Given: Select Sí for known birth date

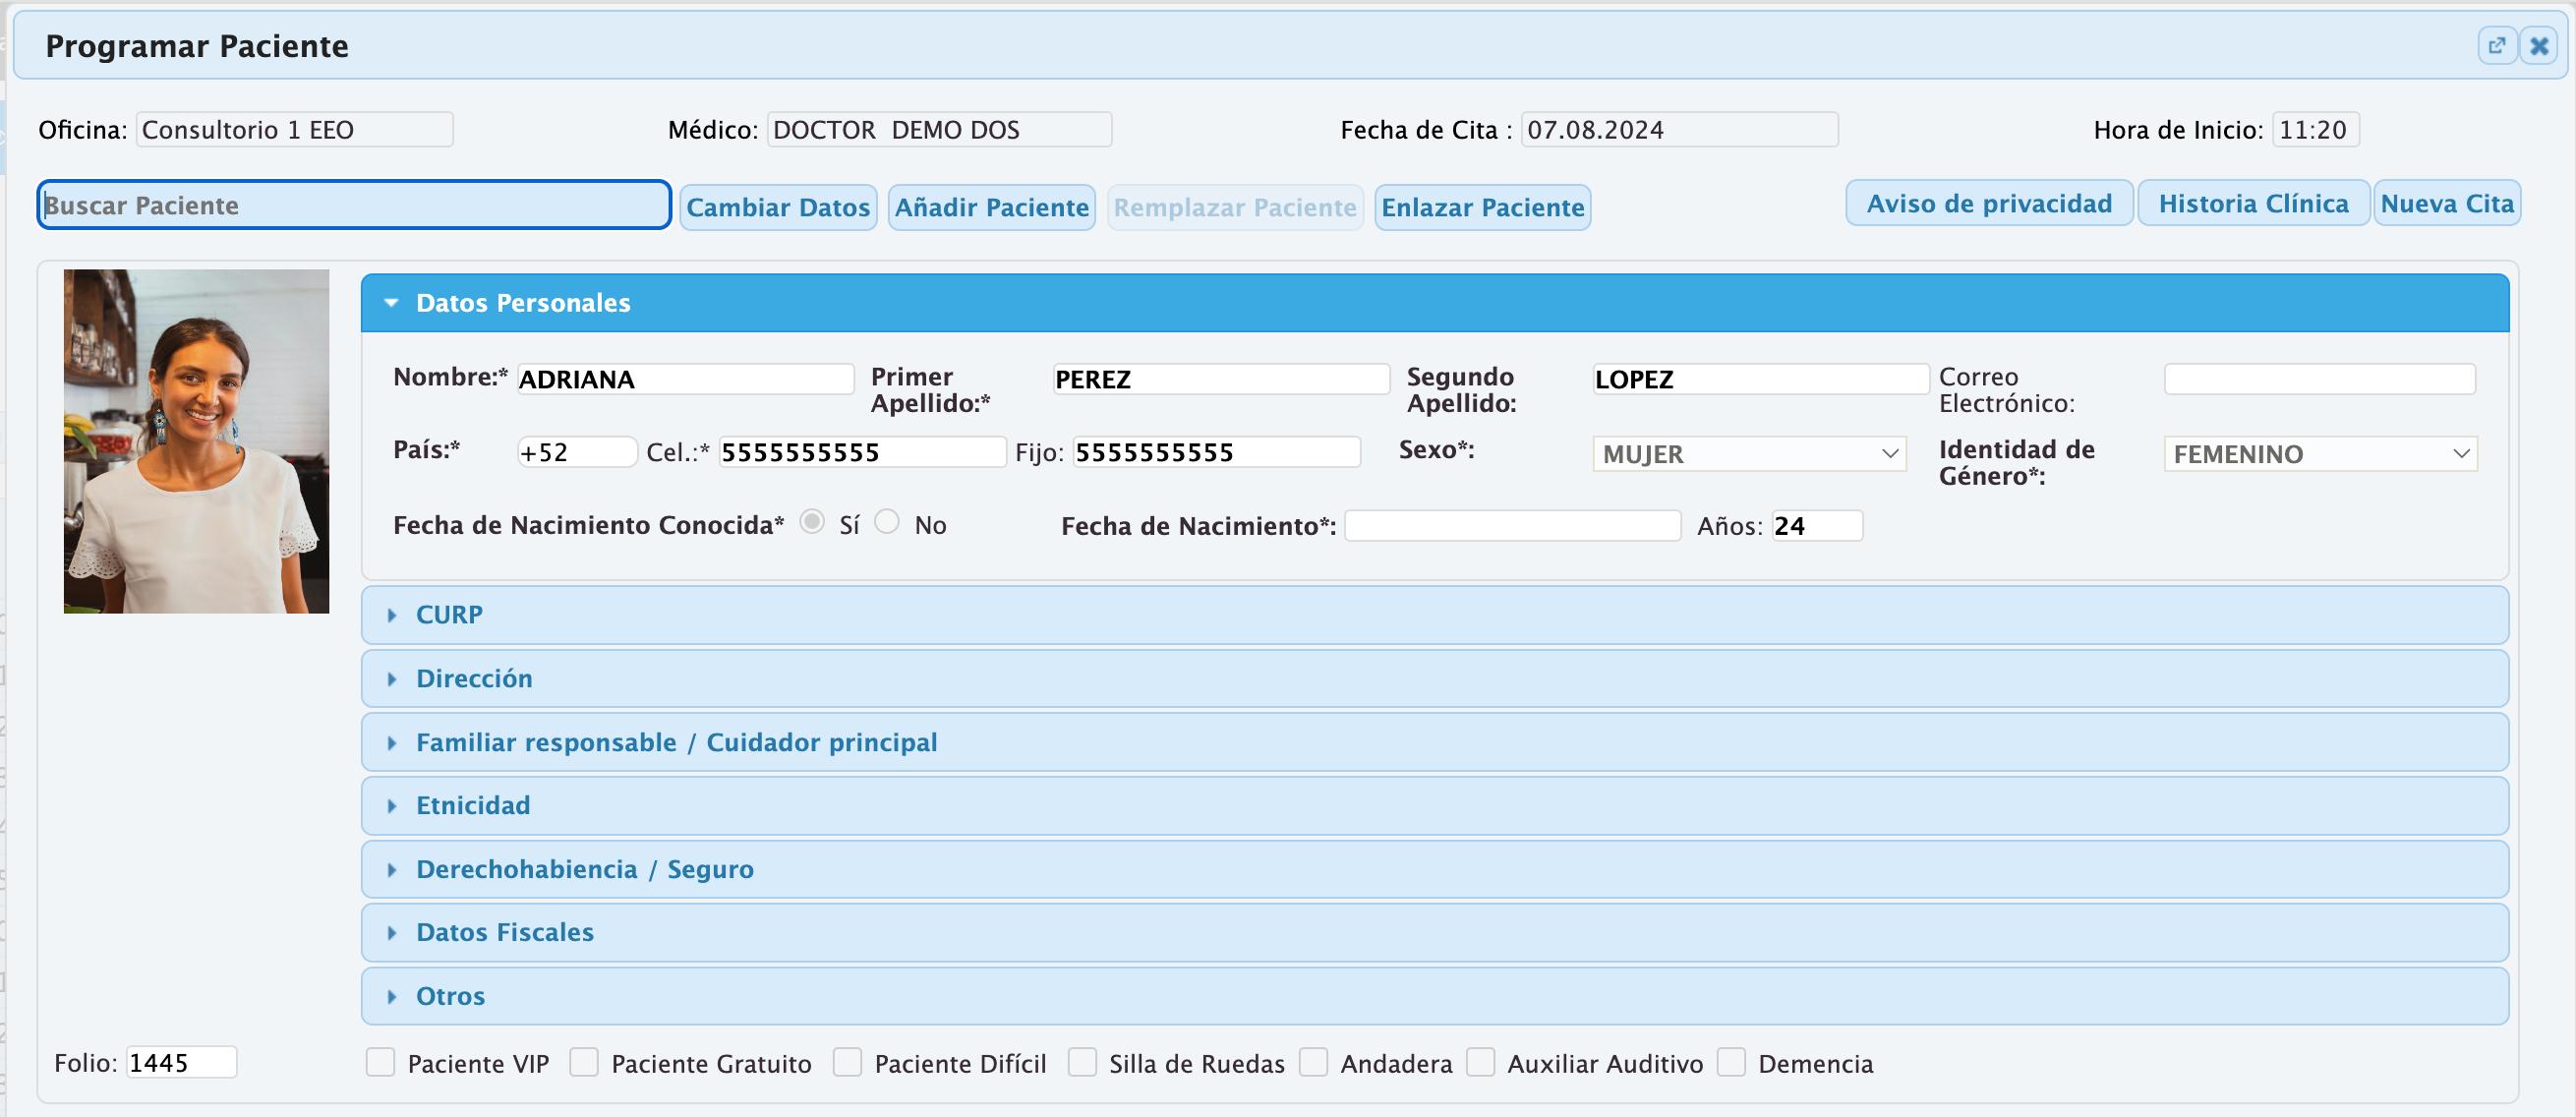Looking at the screenshot, I should (x=812, y=522).
